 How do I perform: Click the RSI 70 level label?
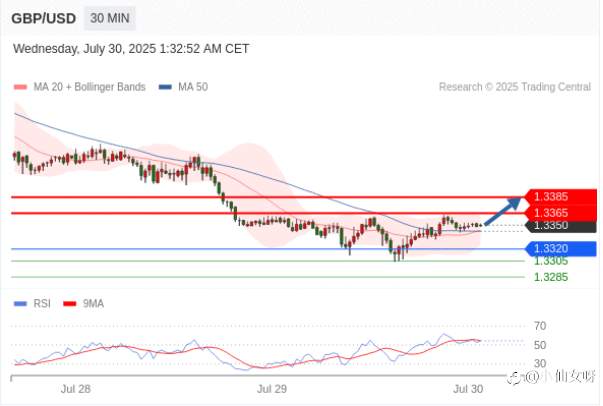click(540, 326)
